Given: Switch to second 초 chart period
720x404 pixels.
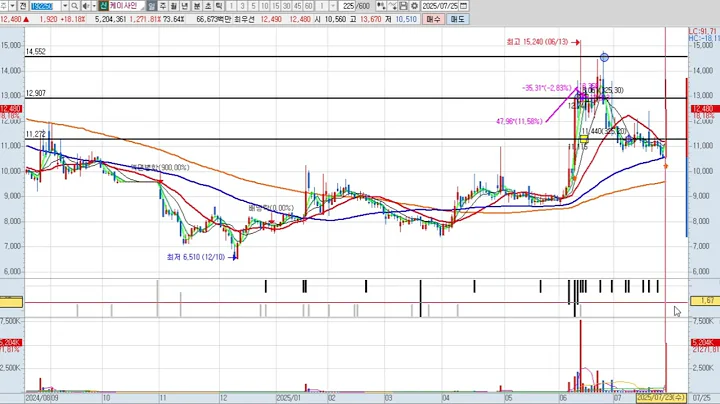Looking at the screenshot, I should tap(208, 6).
